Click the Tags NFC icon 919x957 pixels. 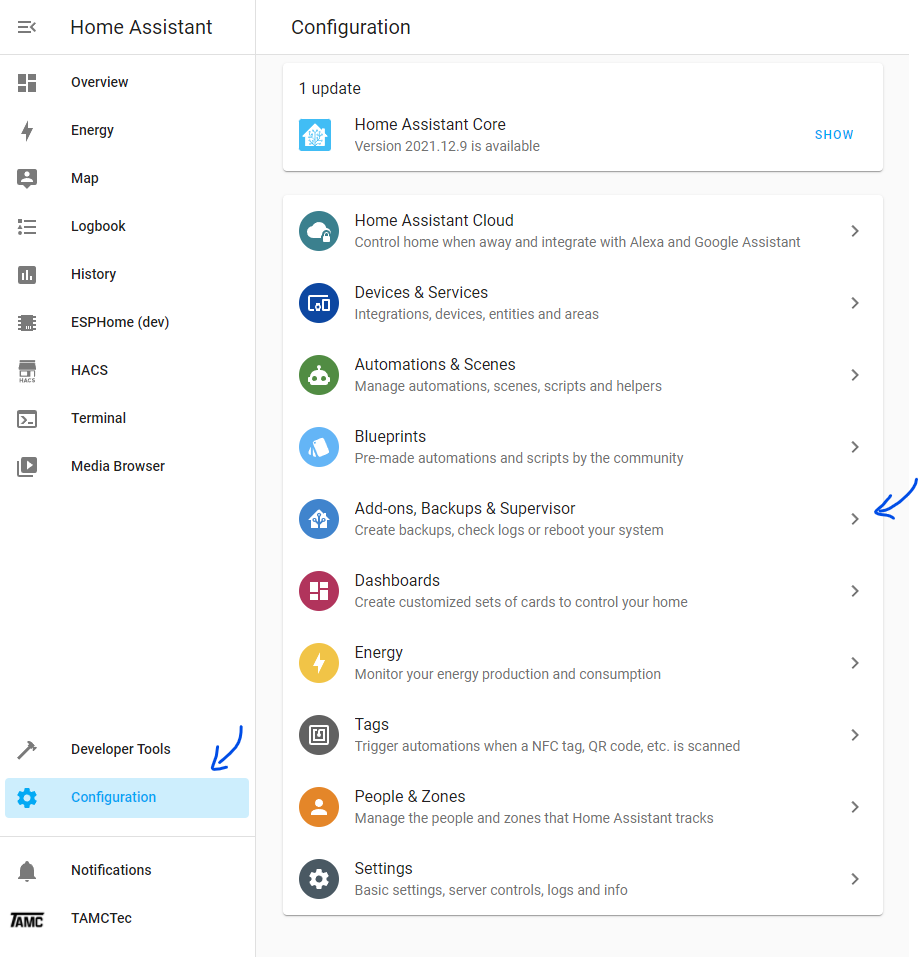(319, 735)
